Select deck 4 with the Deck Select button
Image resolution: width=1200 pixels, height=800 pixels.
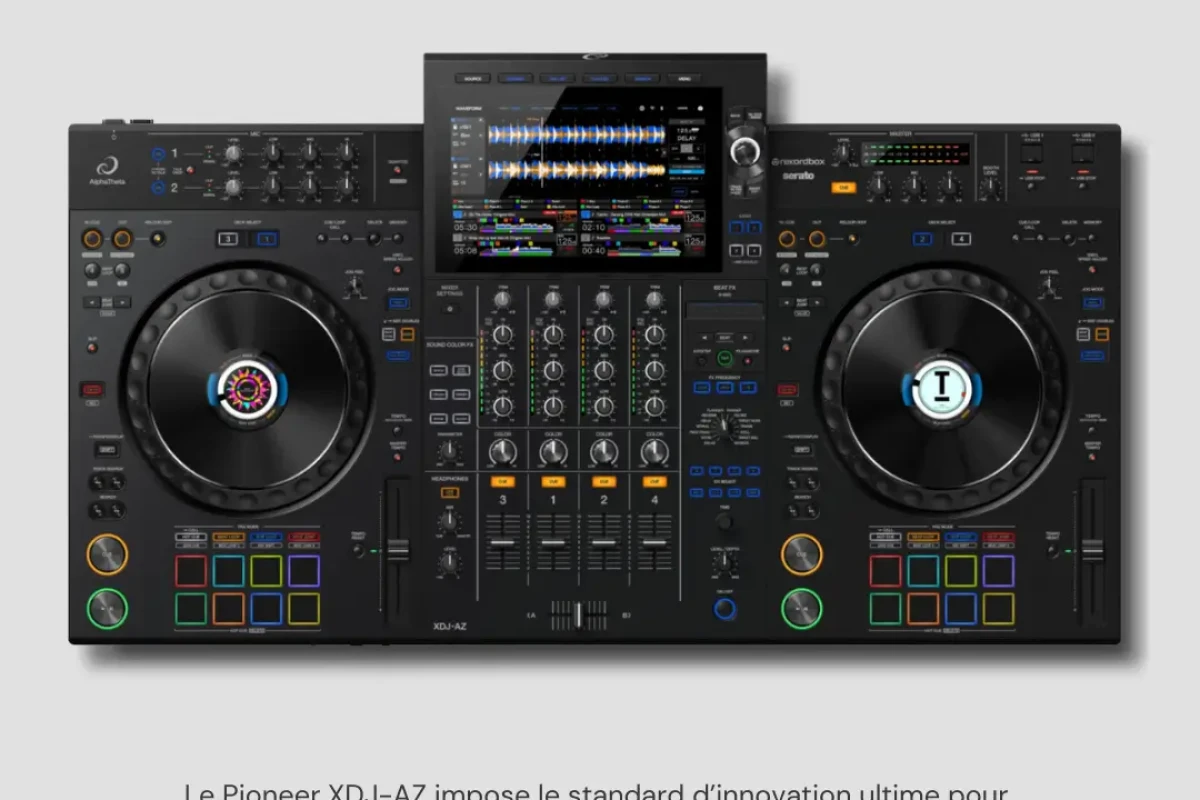960,239
